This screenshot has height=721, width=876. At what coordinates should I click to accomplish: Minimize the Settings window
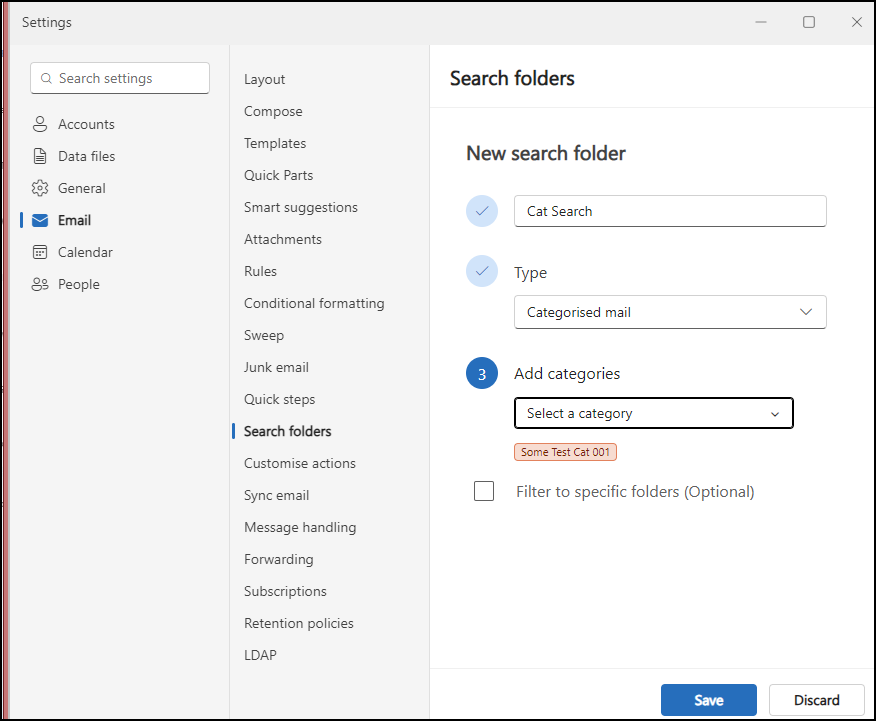[x=760, y=22]
